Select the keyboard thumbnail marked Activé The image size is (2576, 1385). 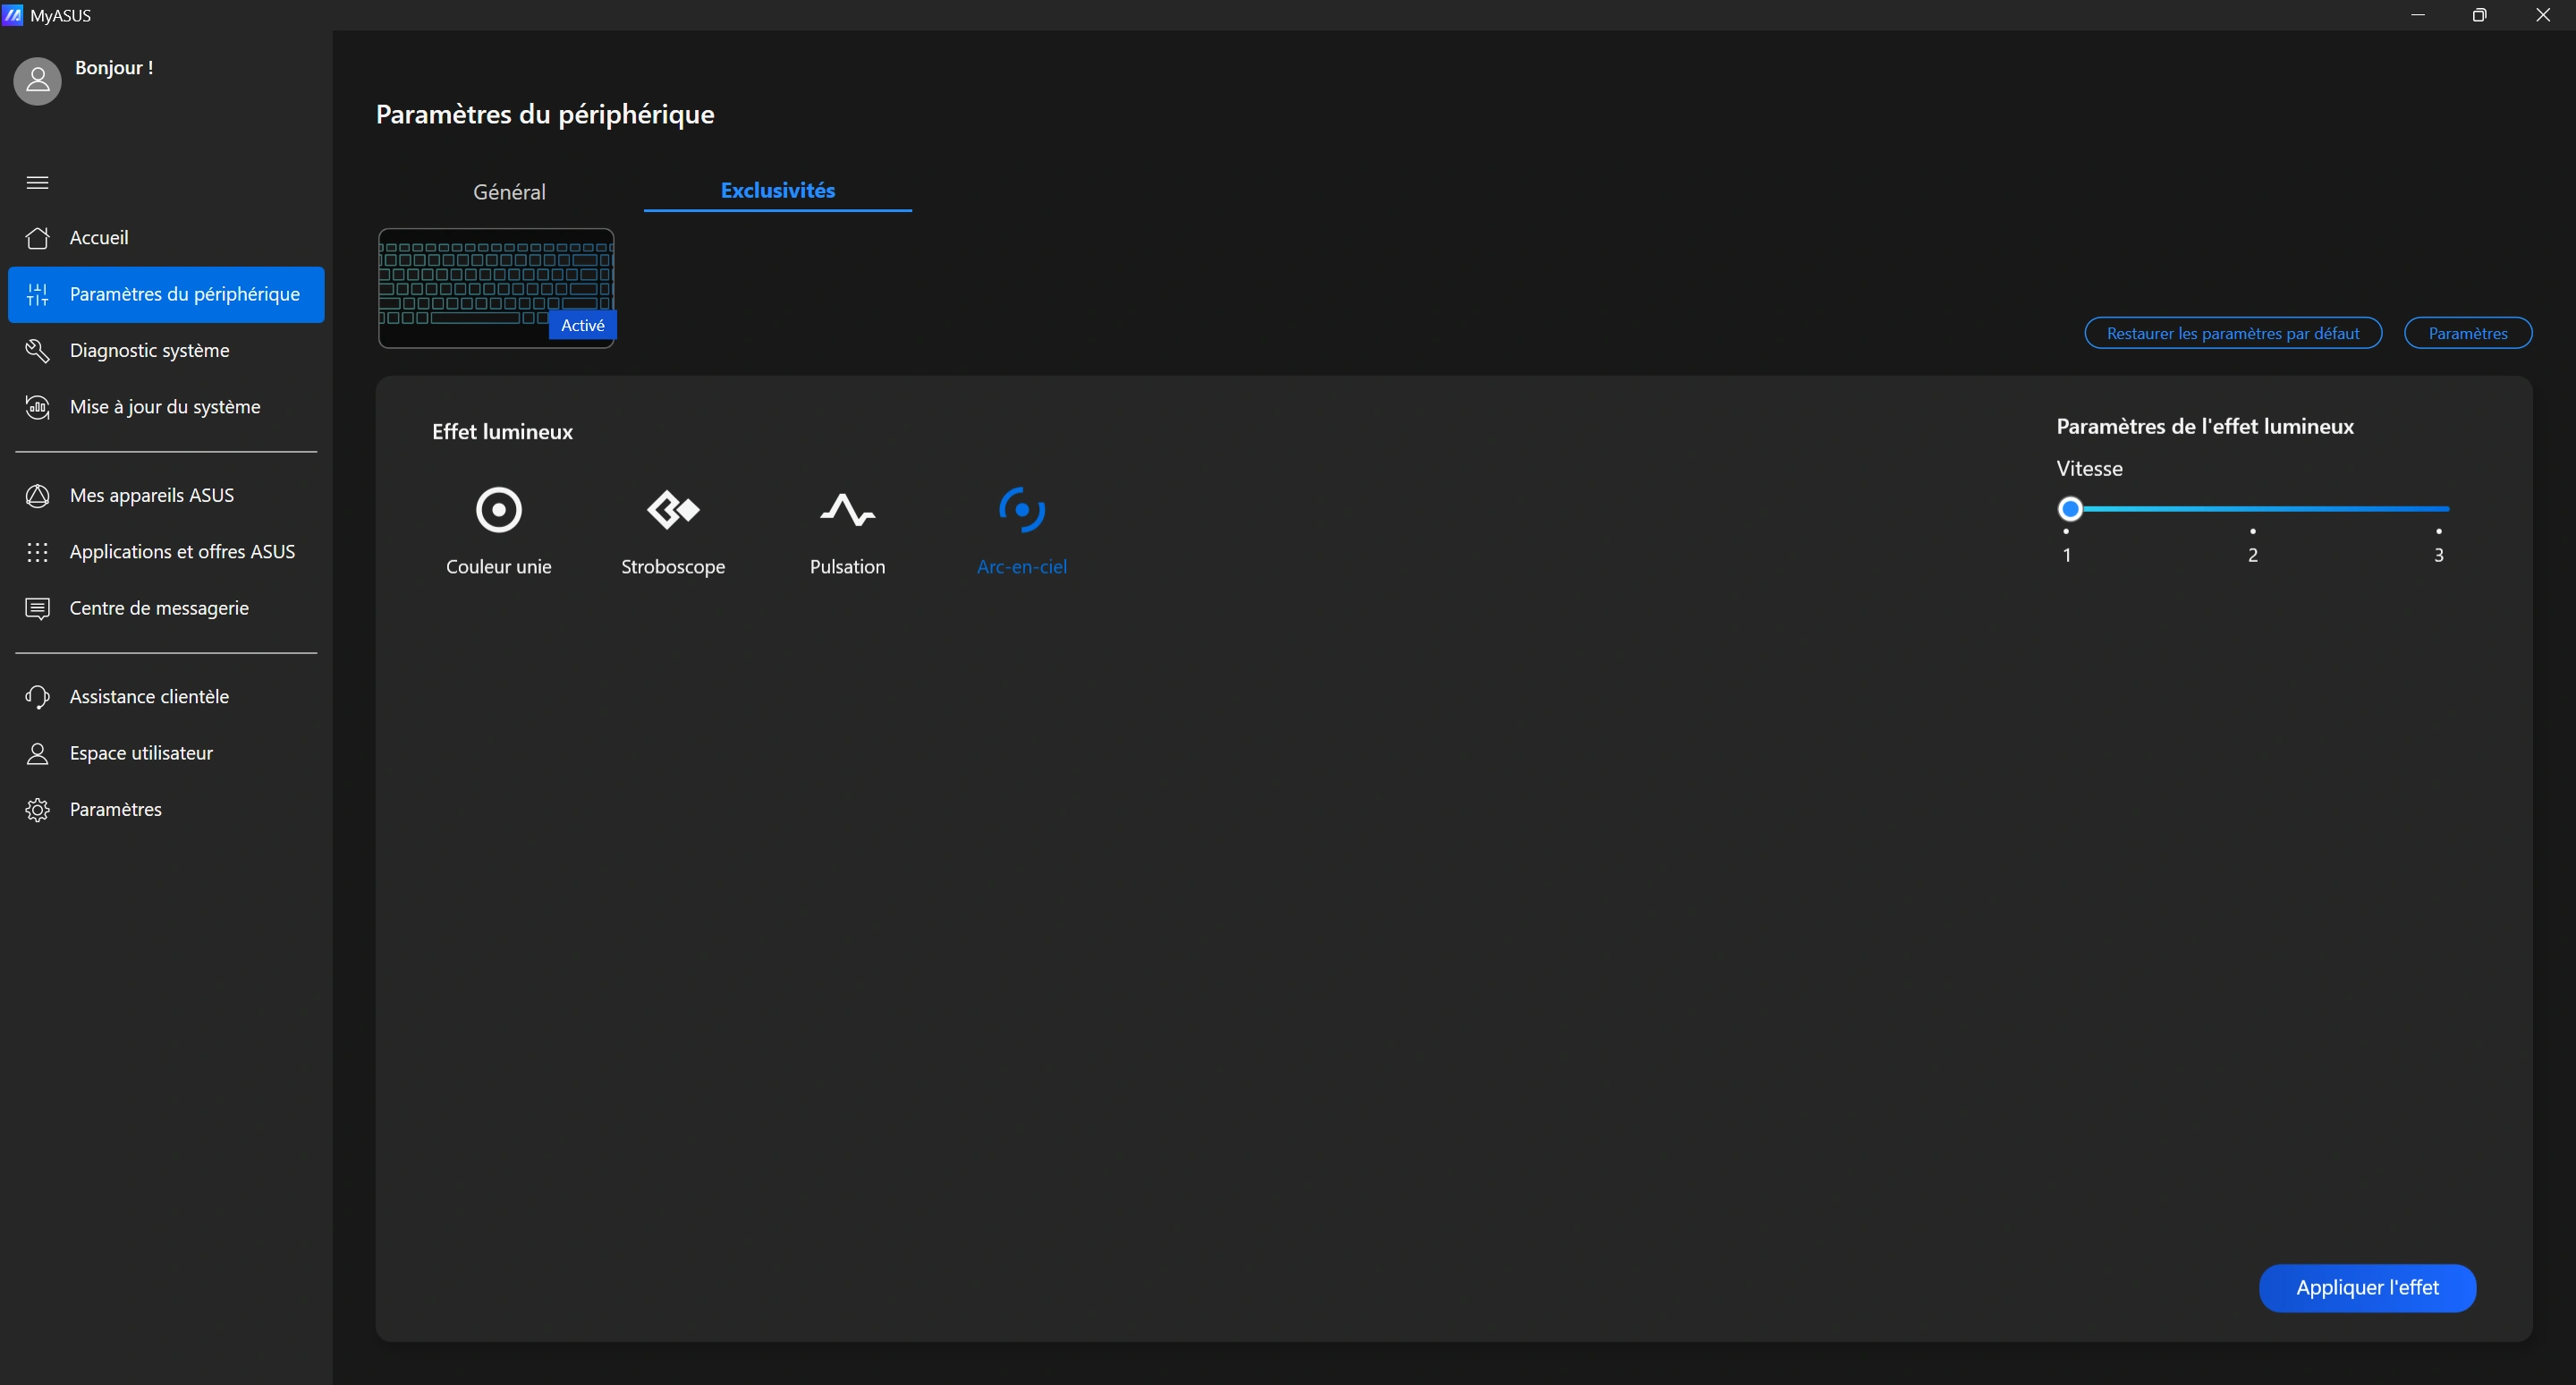point(496,288)
